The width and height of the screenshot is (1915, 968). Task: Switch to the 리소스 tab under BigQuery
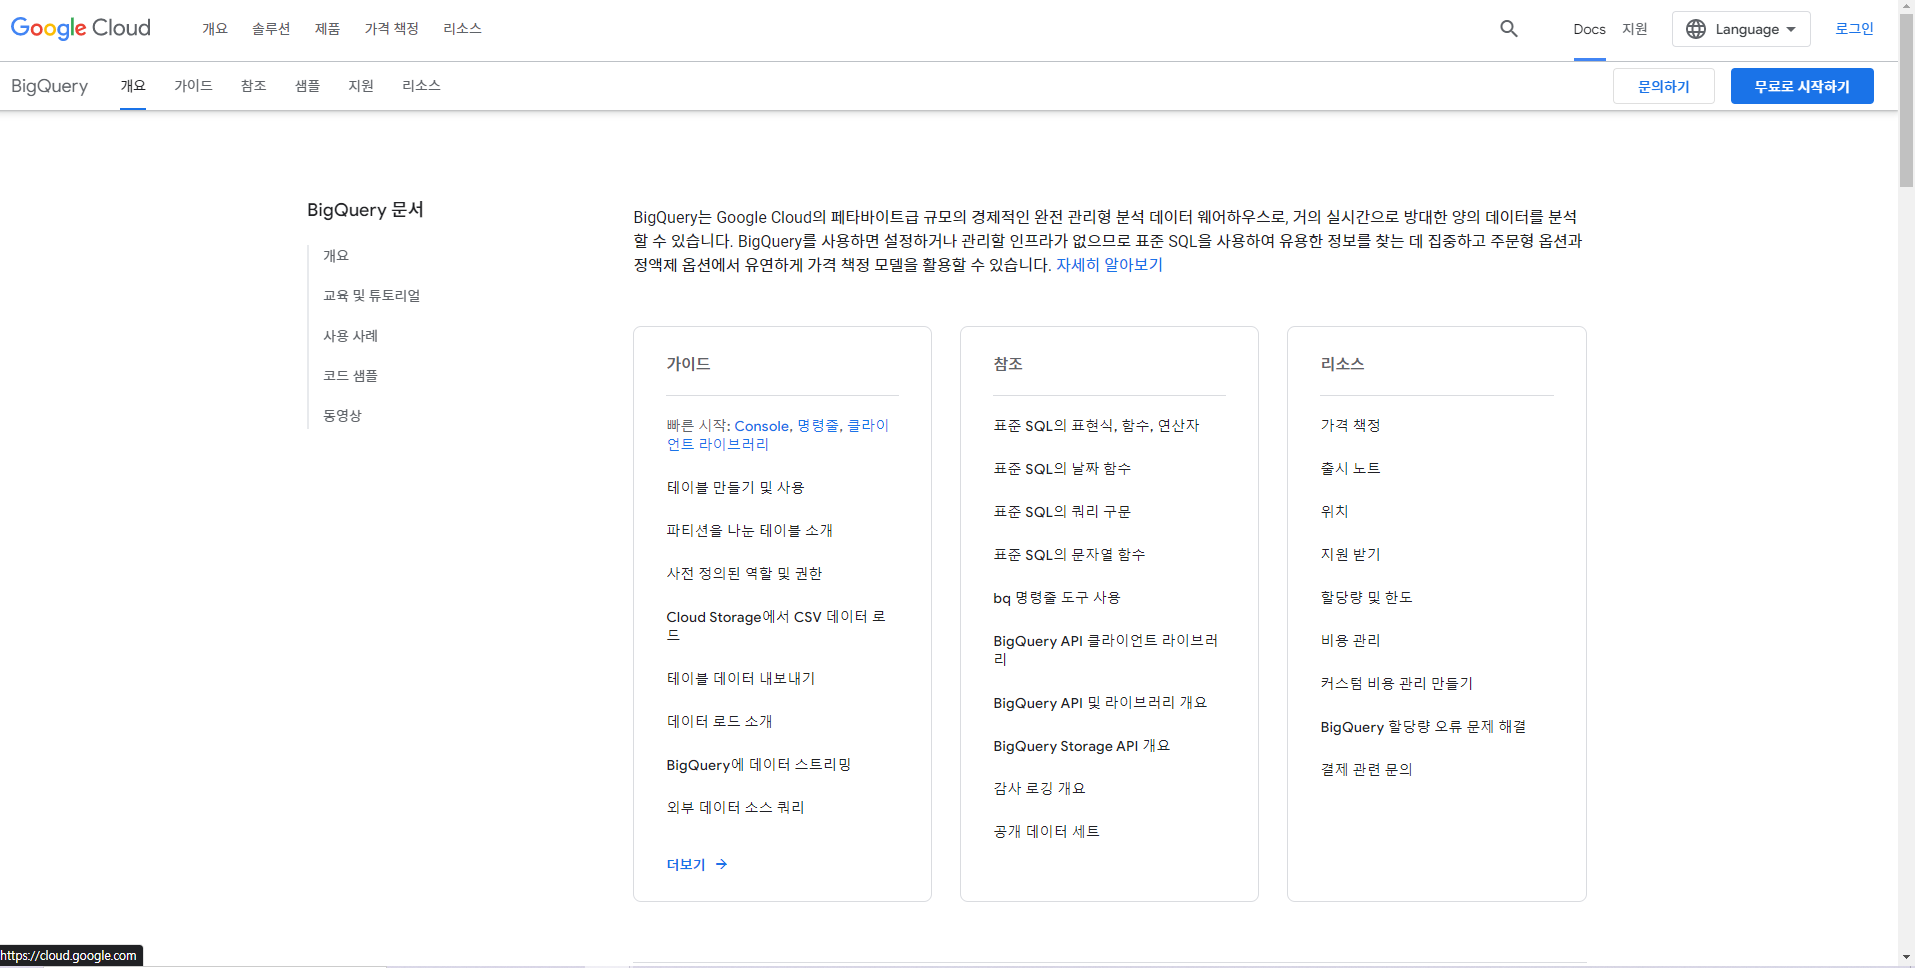[421, 86]
